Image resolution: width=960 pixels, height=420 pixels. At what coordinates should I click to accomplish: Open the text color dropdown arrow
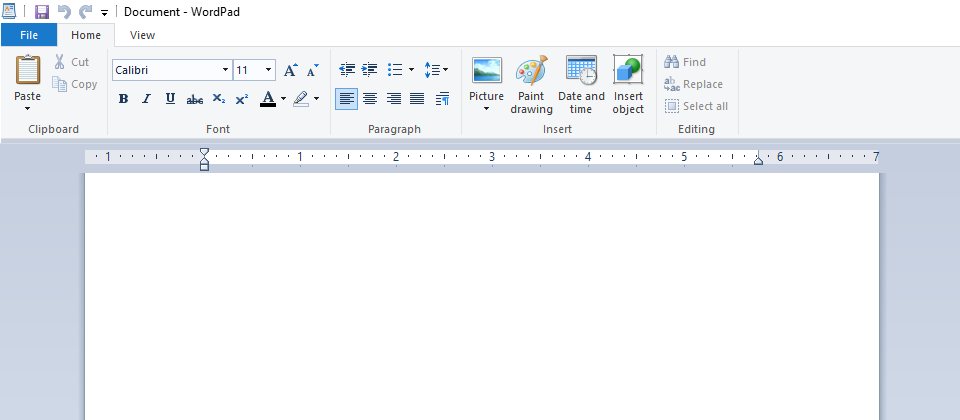coord(283,99)
